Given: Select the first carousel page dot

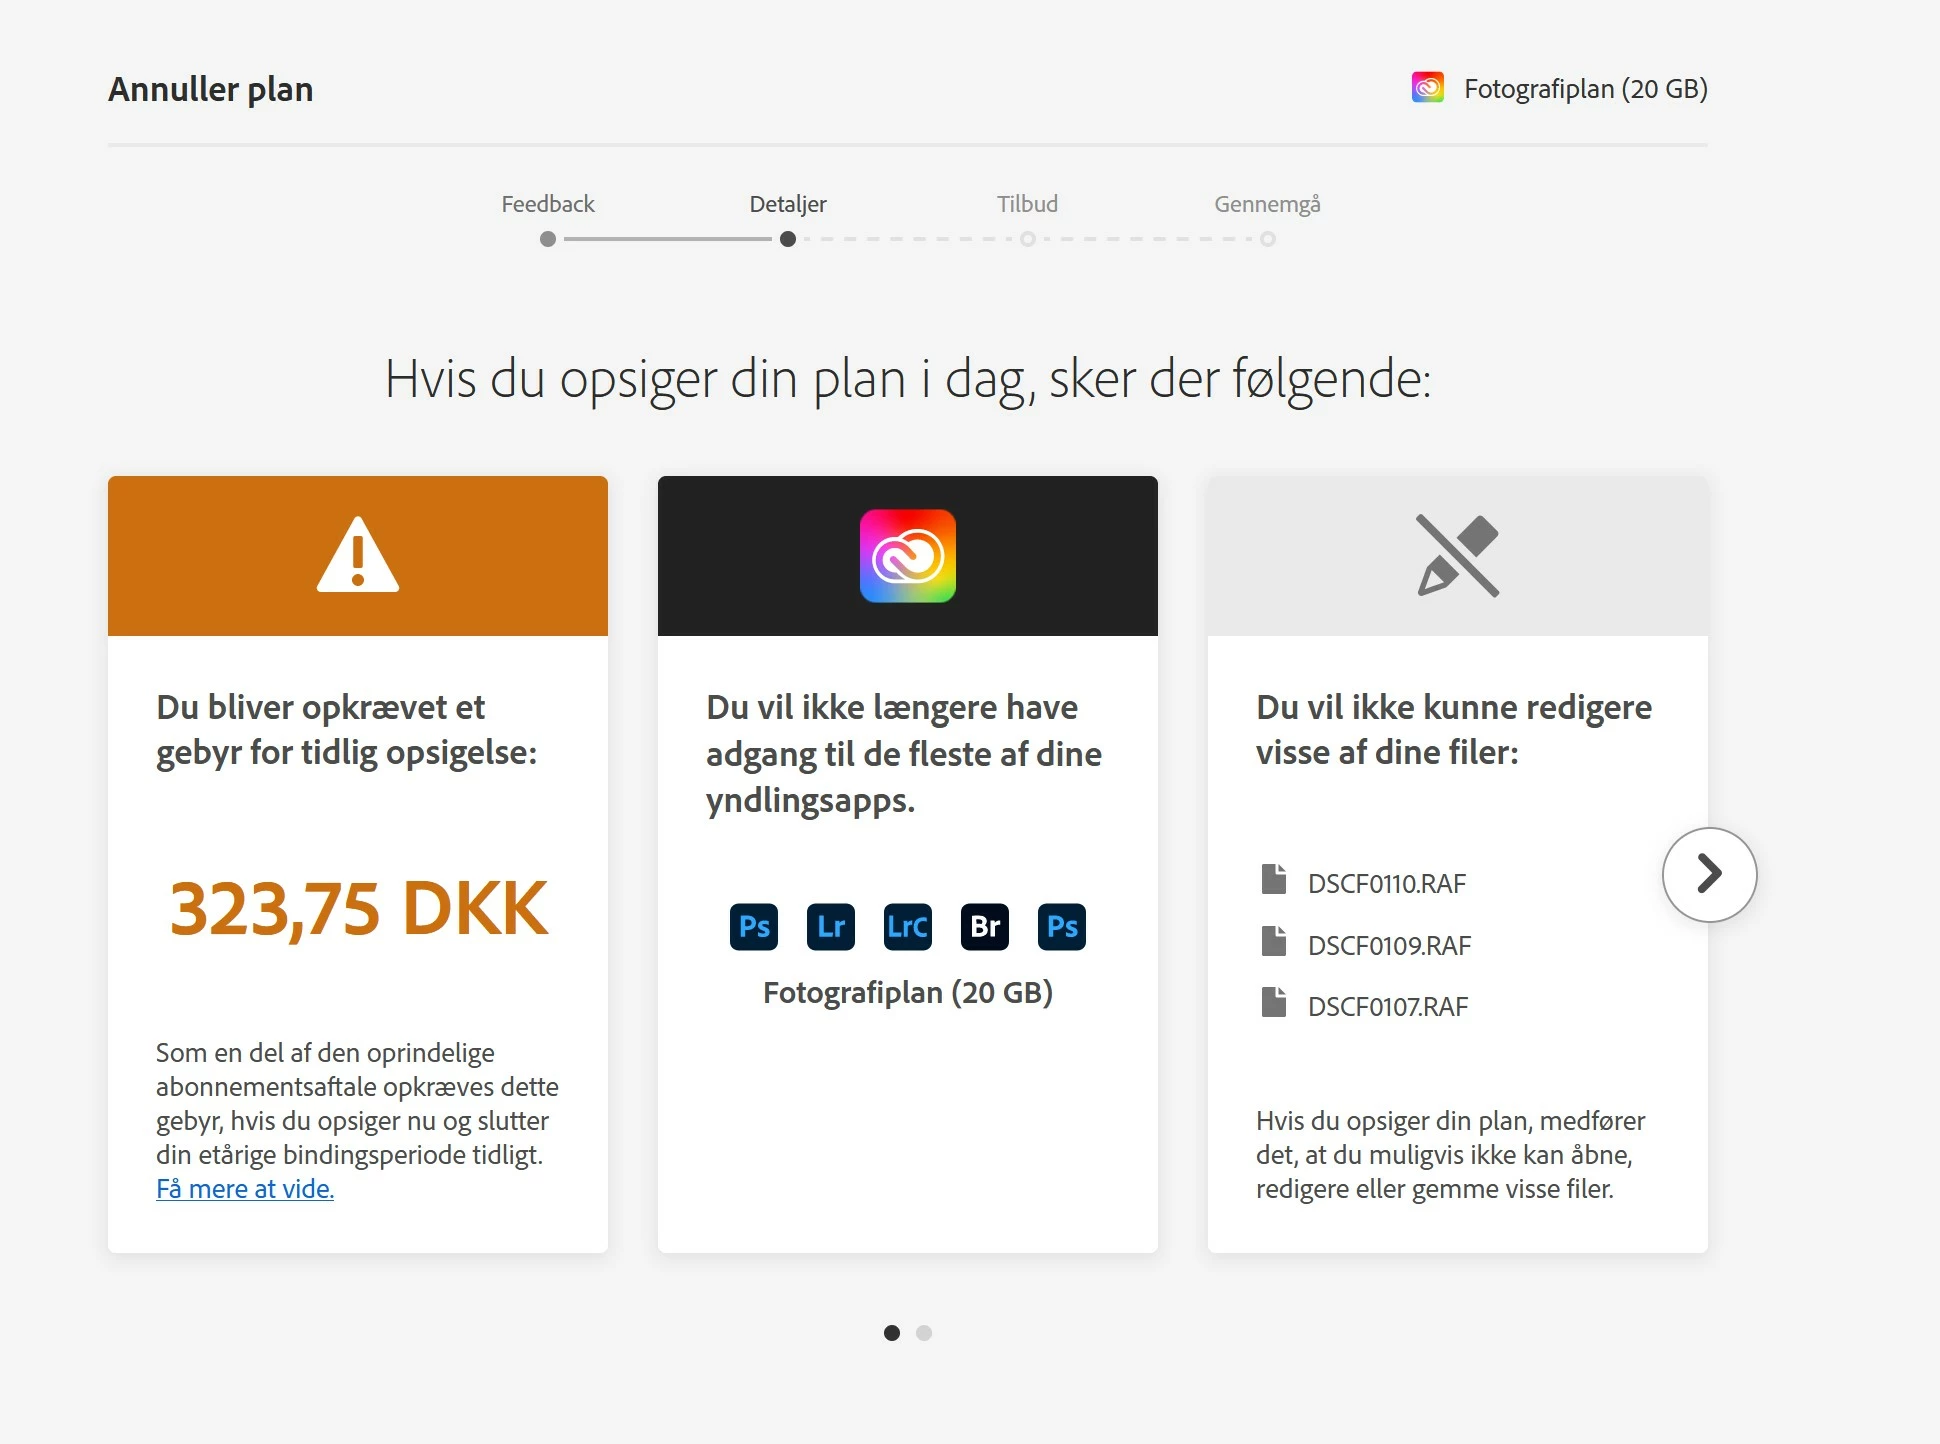Looking at the screenshot, I should pos(892,1333).
